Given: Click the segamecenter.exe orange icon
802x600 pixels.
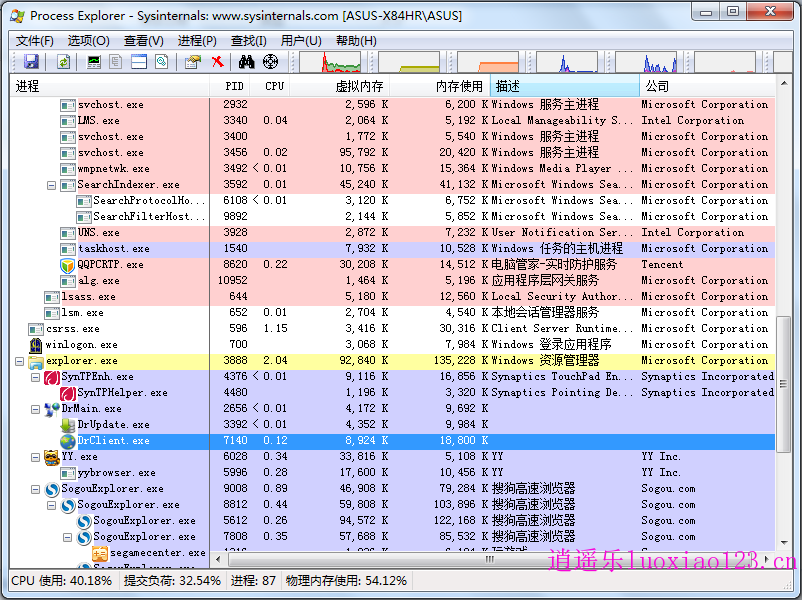Looking at the screenshot, I should pos(100,553).
